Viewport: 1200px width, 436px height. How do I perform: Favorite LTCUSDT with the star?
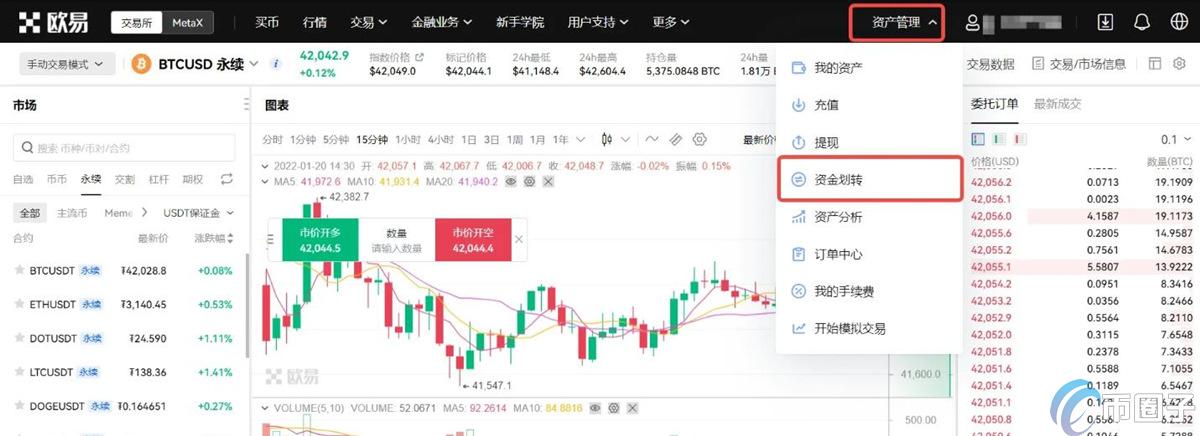click(18, 372)
